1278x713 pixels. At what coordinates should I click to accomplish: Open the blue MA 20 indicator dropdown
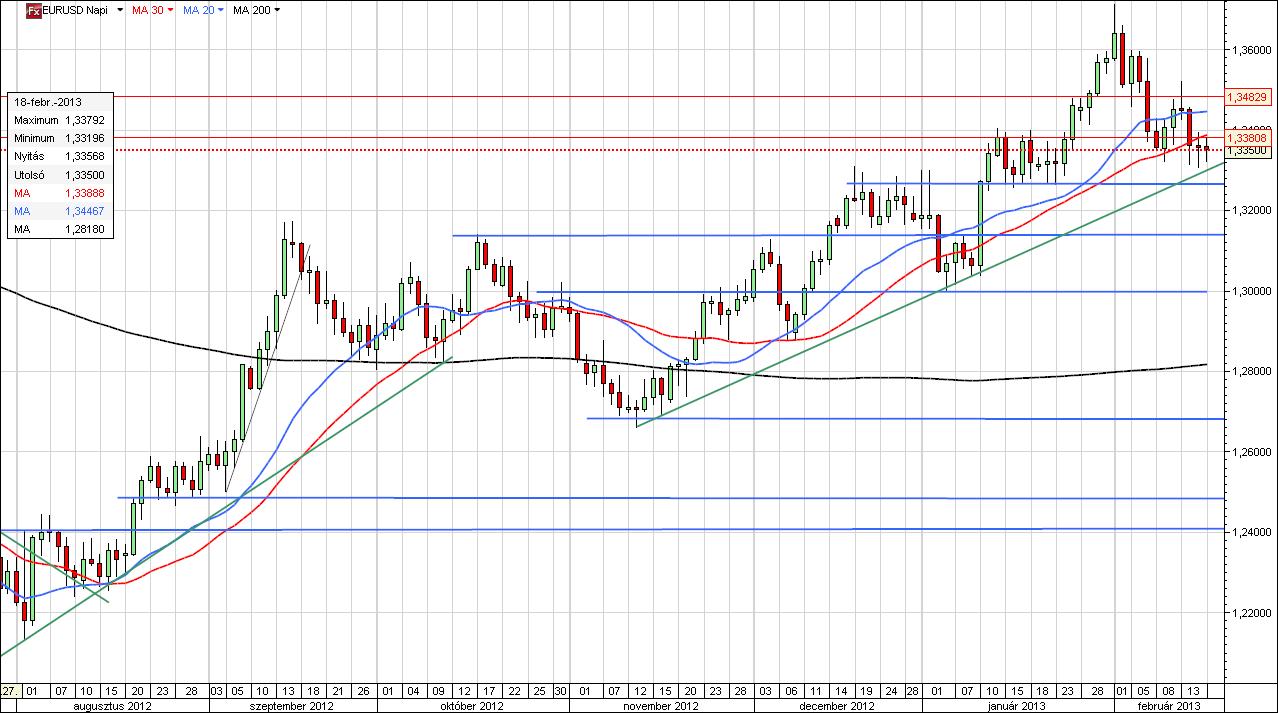click(x=220, y=10)
